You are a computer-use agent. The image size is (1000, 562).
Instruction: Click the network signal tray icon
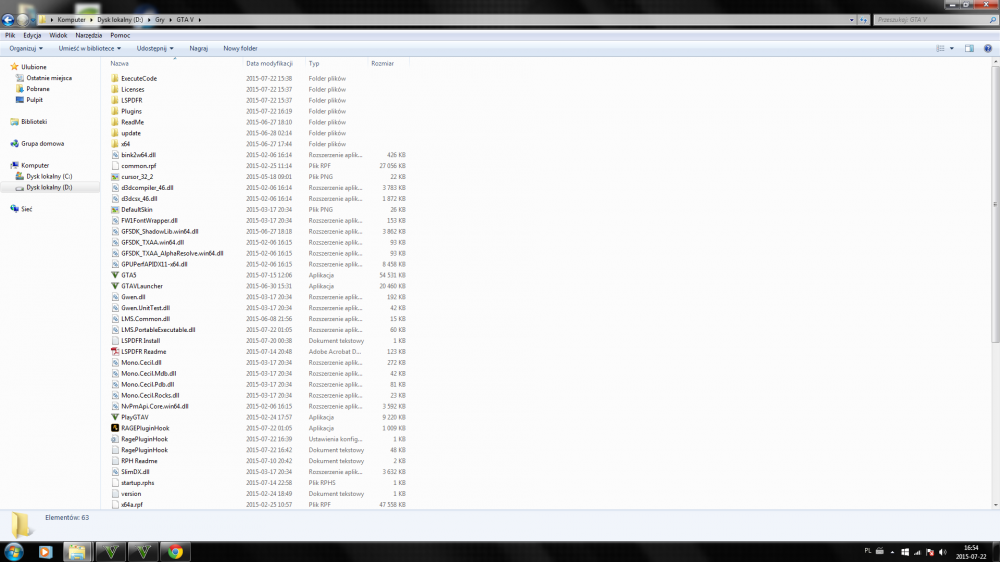[917, 552]
